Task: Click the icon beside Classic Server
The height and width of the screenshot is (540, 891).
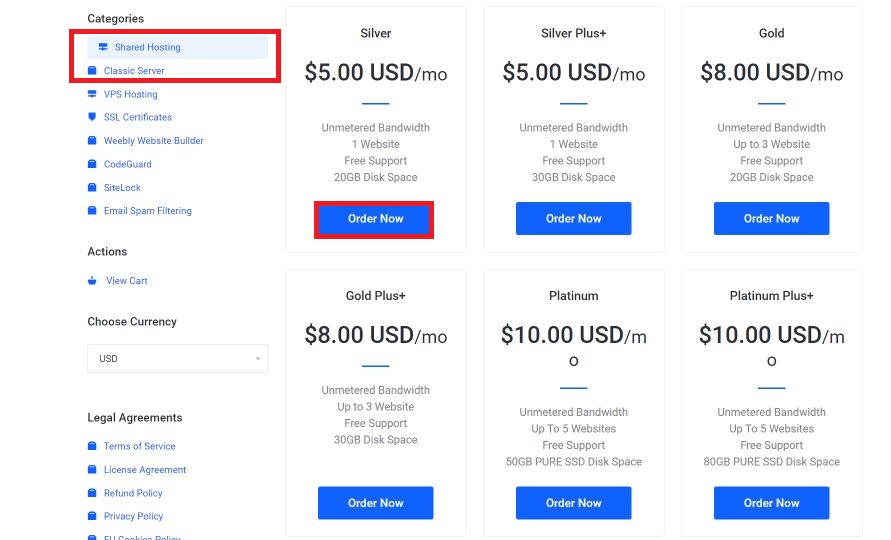Action: (92, 70)
